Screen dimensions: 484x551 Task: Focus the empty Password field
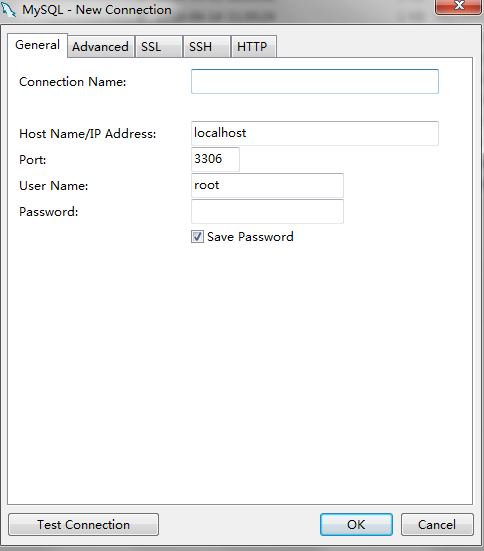tap(267, 211)
